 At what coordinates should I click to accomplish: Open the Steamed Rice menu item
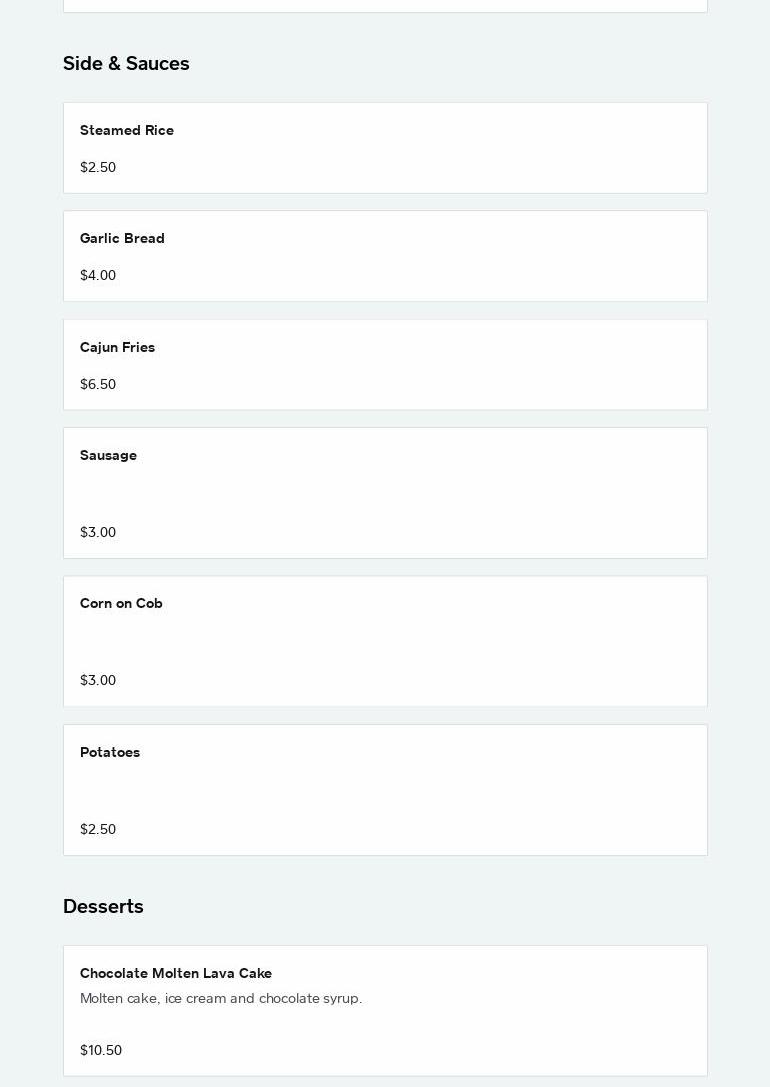(x=127, y=131)
